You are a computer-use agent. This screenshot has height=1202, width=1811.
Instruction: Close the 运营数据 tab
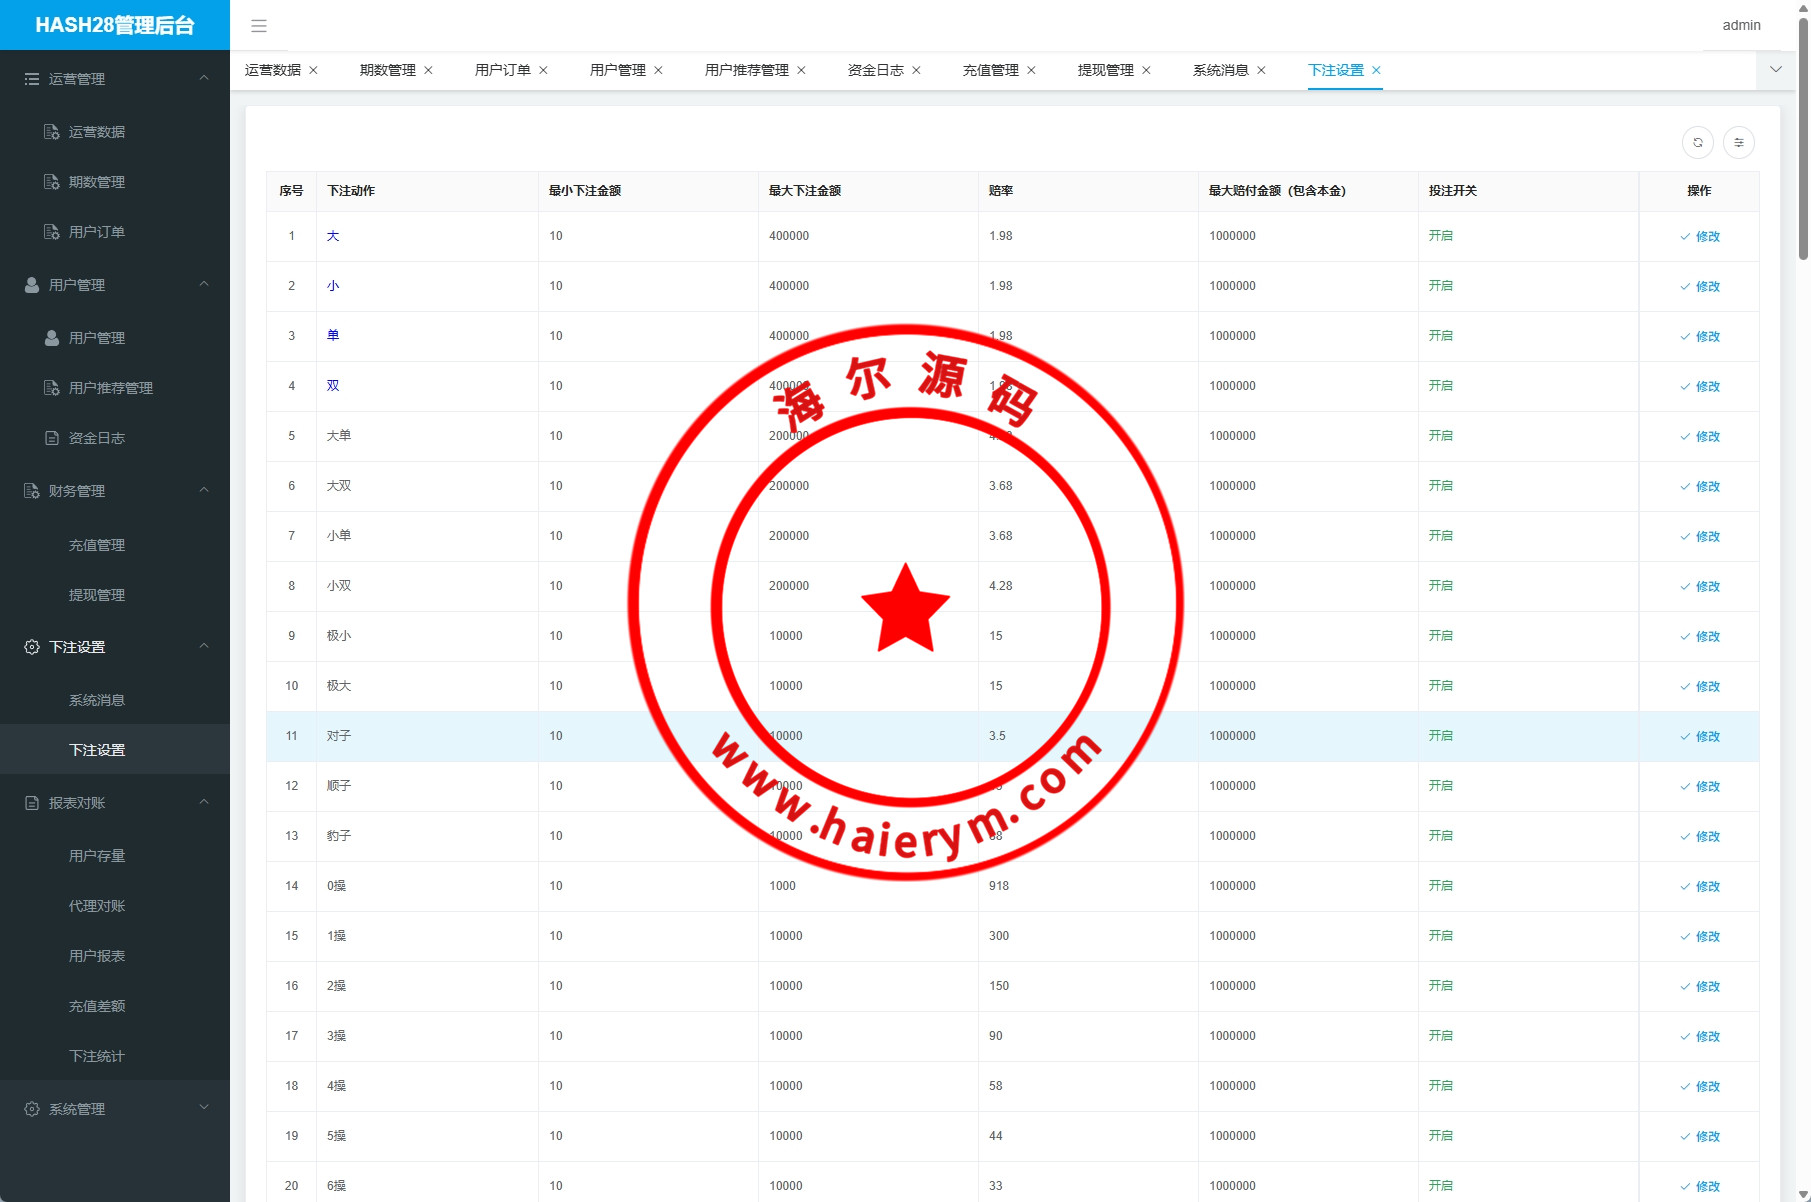[x=313, y=70]
